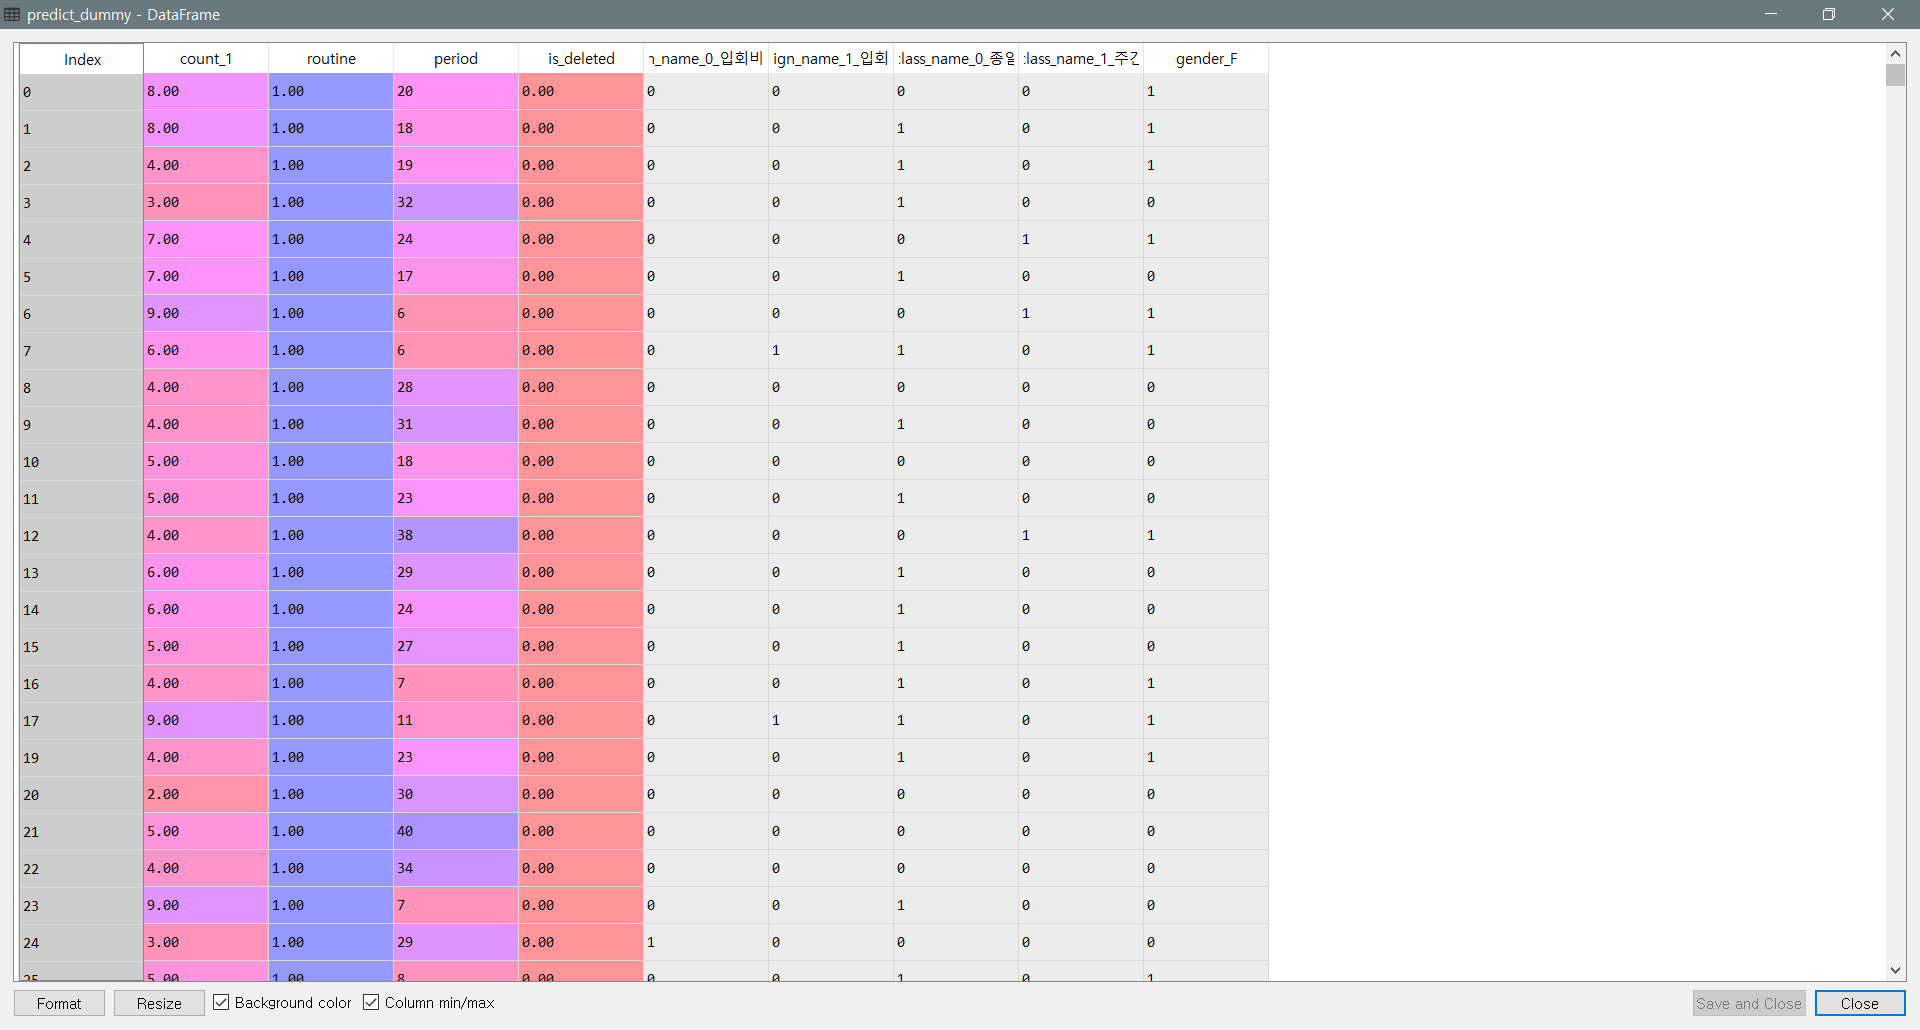Click lass_name_0 cell 1 in row 1
The width and height of the screenshot is (1920, 1030).
click(x=956, y=128)
